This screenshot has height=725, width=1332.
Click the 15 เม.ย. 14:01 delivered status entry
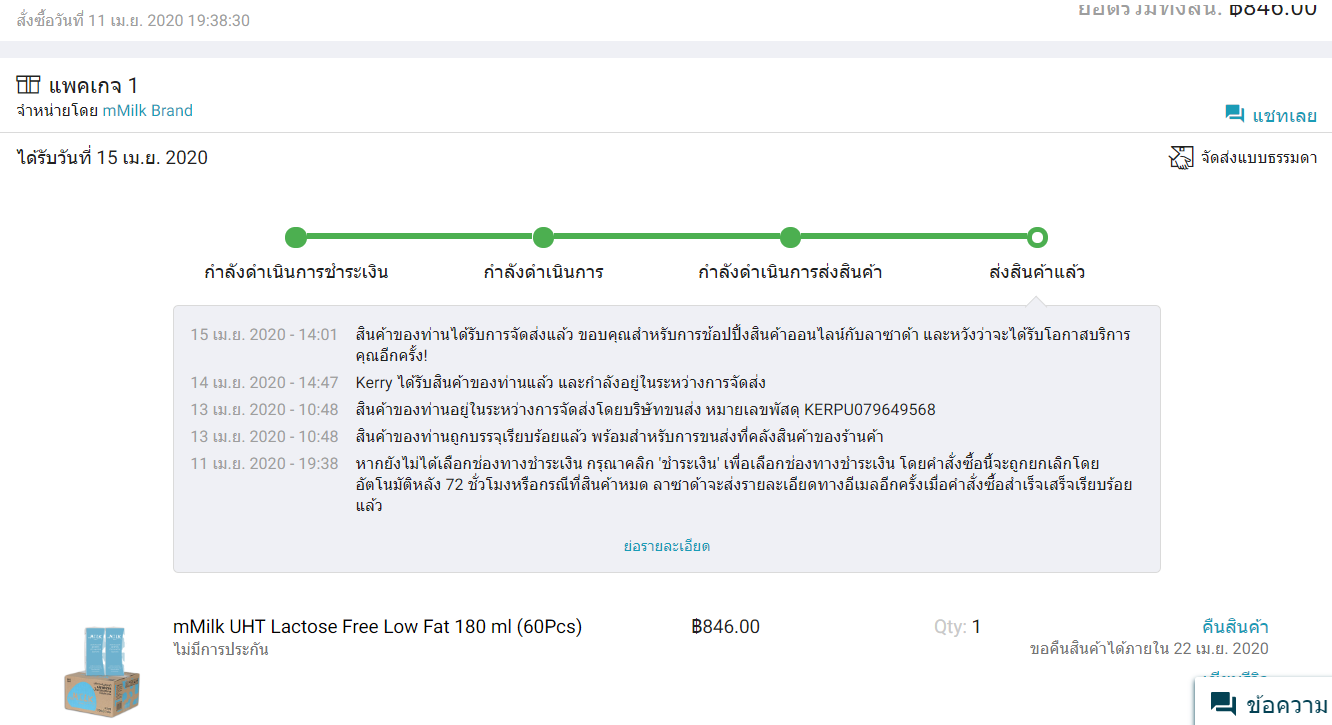pyautogui.click(x=742, y=334)
